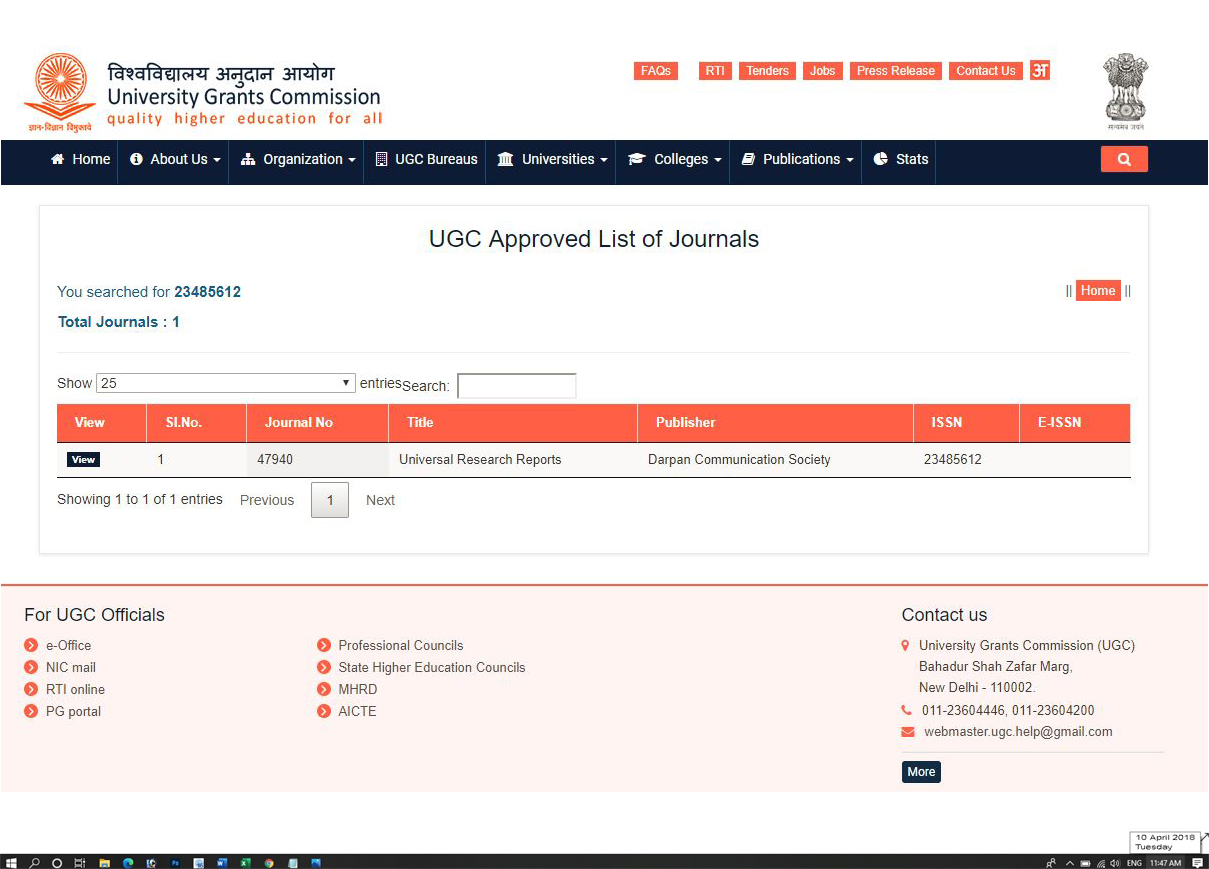Click the Stats pie chart menu item

tap(900, 160)
